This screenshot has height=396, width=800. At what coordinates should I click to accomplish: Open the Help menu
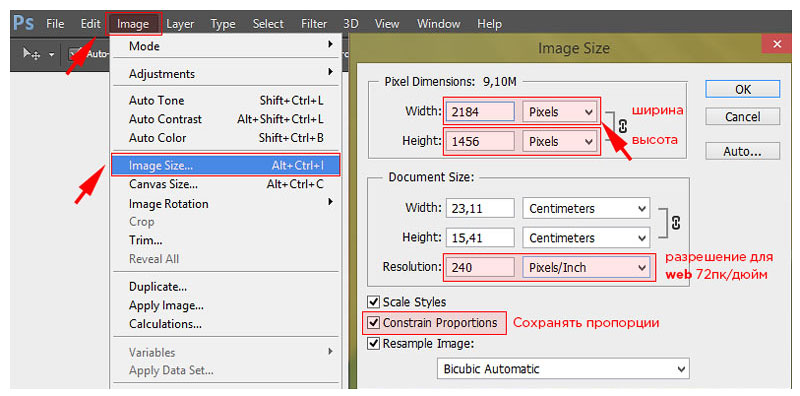tap(489, 24)
